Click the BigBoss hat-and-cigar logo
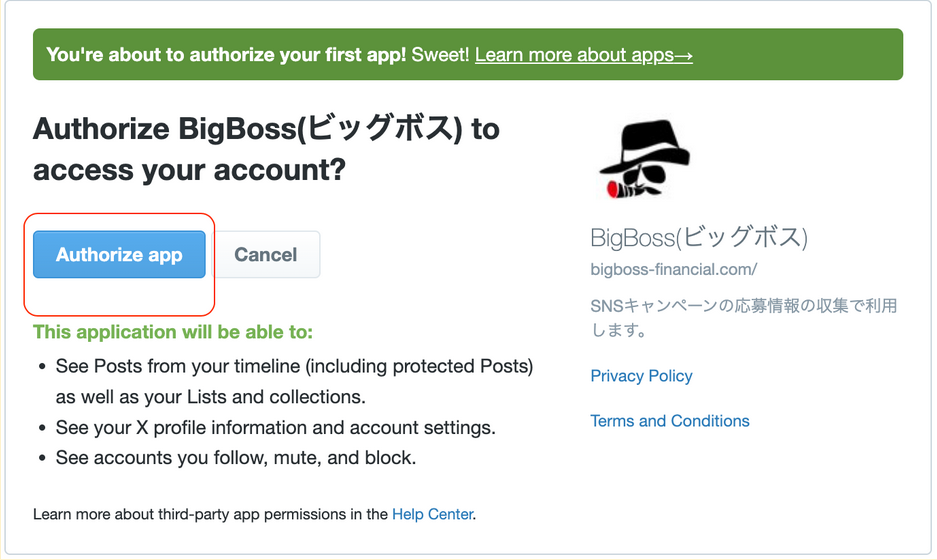The image size is (937, 560). point(644,159)
